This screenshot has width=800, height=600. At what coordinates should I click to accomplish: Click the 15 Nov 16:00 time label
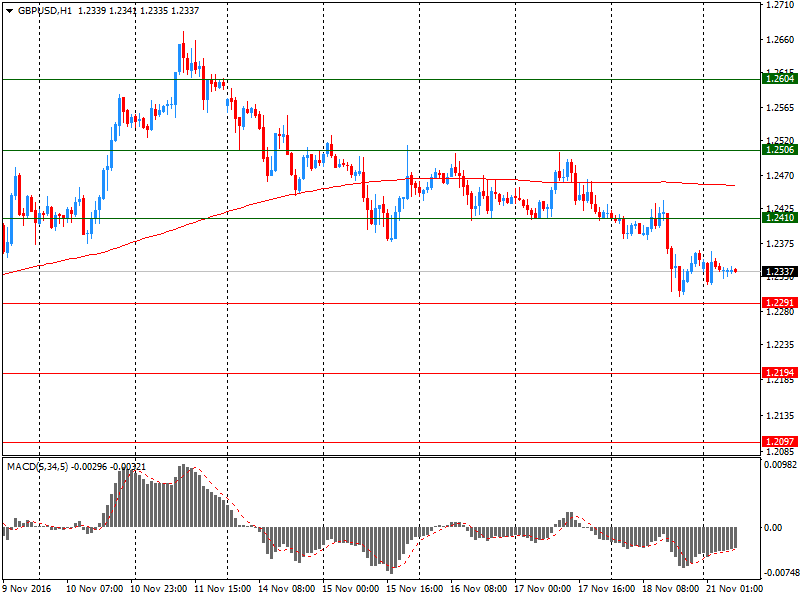coord(414,589)
